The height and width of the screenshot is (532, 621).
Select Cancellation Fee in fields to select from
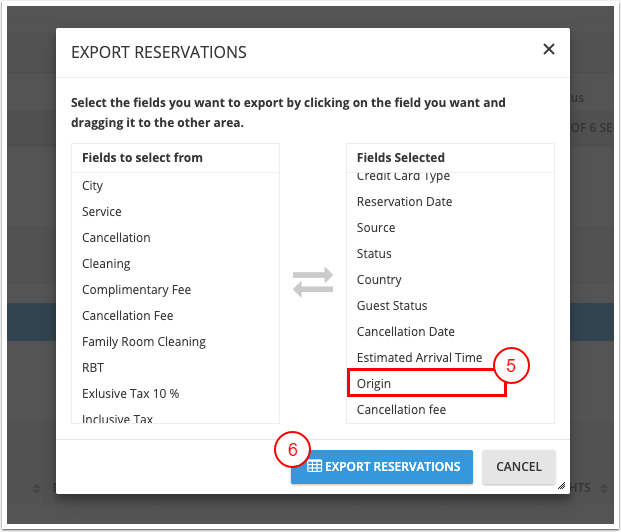(x=128, y=316)
